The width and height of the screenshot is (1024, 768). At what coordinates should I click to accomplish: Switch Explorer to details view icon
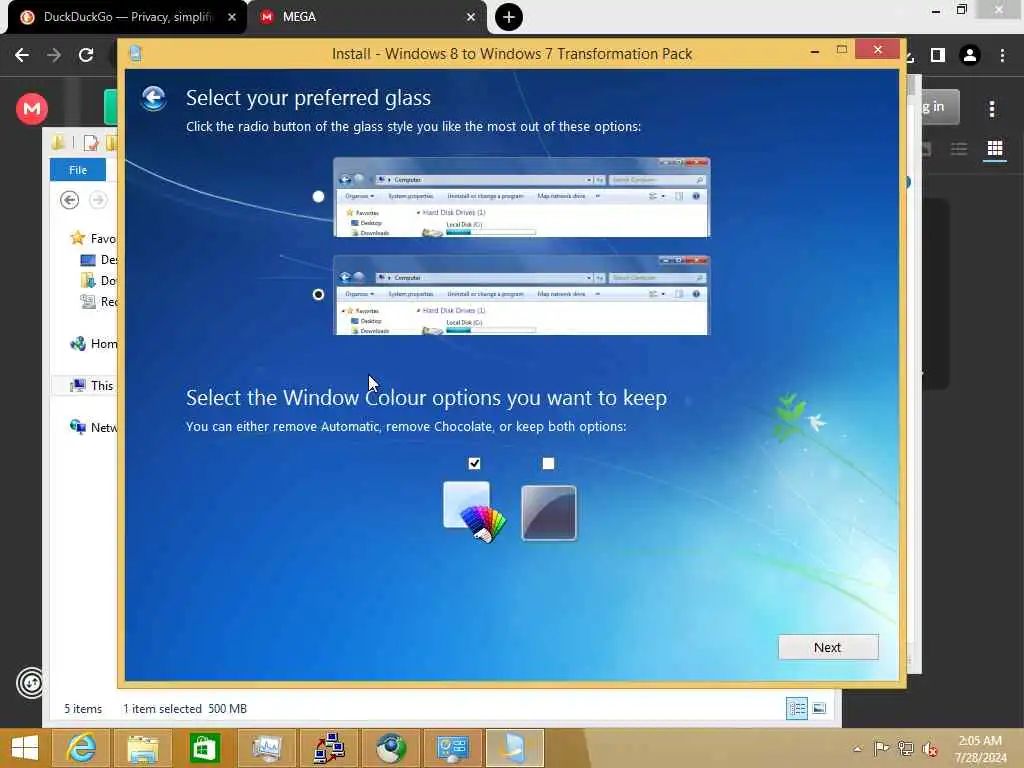coord(797,708)
